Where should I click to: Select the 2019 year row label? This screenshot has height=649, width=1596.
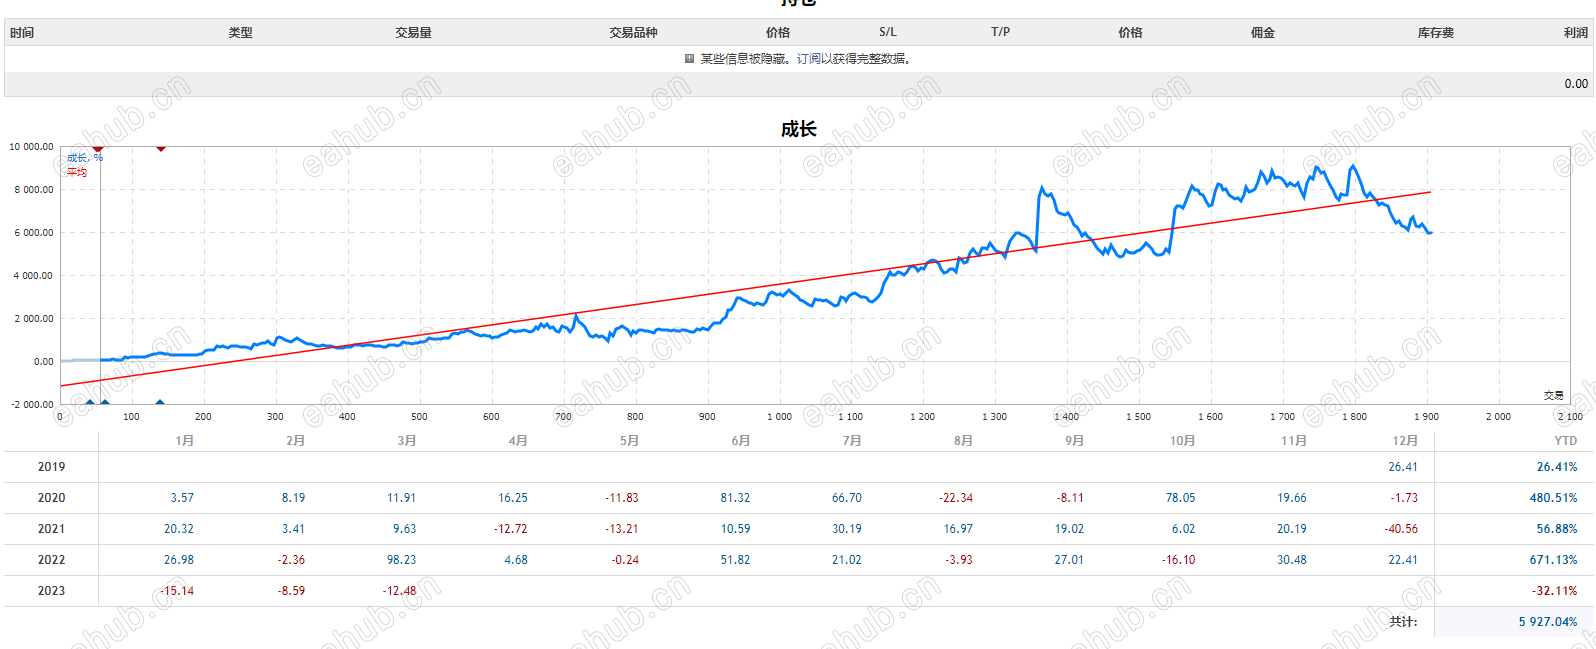51,467
